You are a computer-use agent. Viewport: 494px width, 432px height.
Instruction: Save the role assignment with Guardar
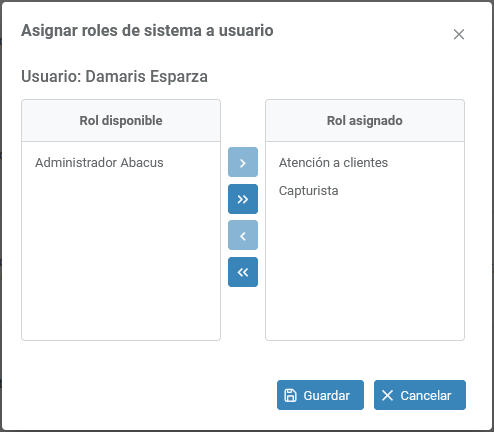320,395
